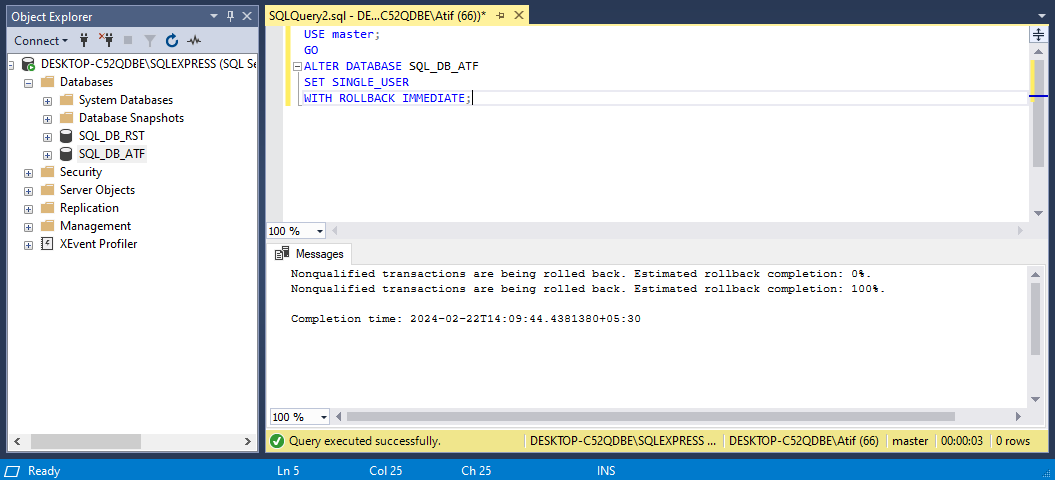Open the Messages results tab
1055x480 pixels.
310,254
